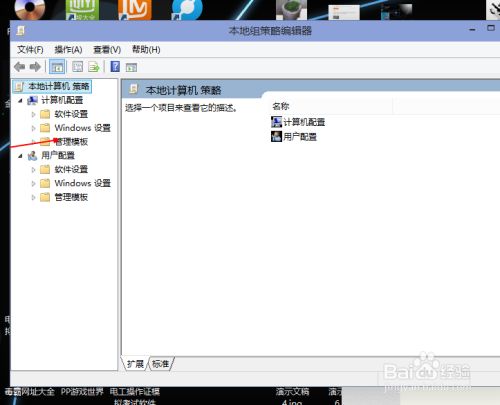
Task: Open the Help question mark icon
Action: [115, 67]
